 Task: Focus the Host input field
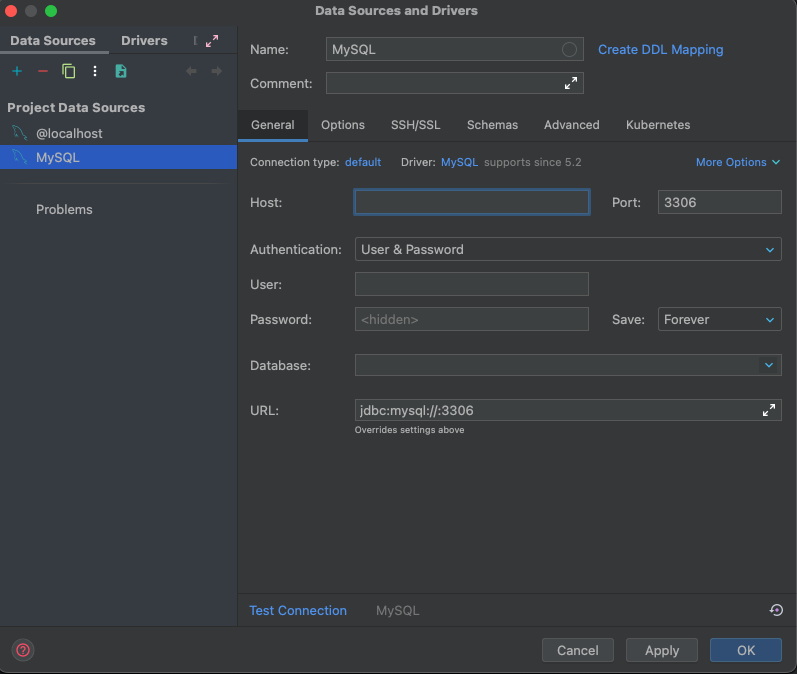pos(472,202)
